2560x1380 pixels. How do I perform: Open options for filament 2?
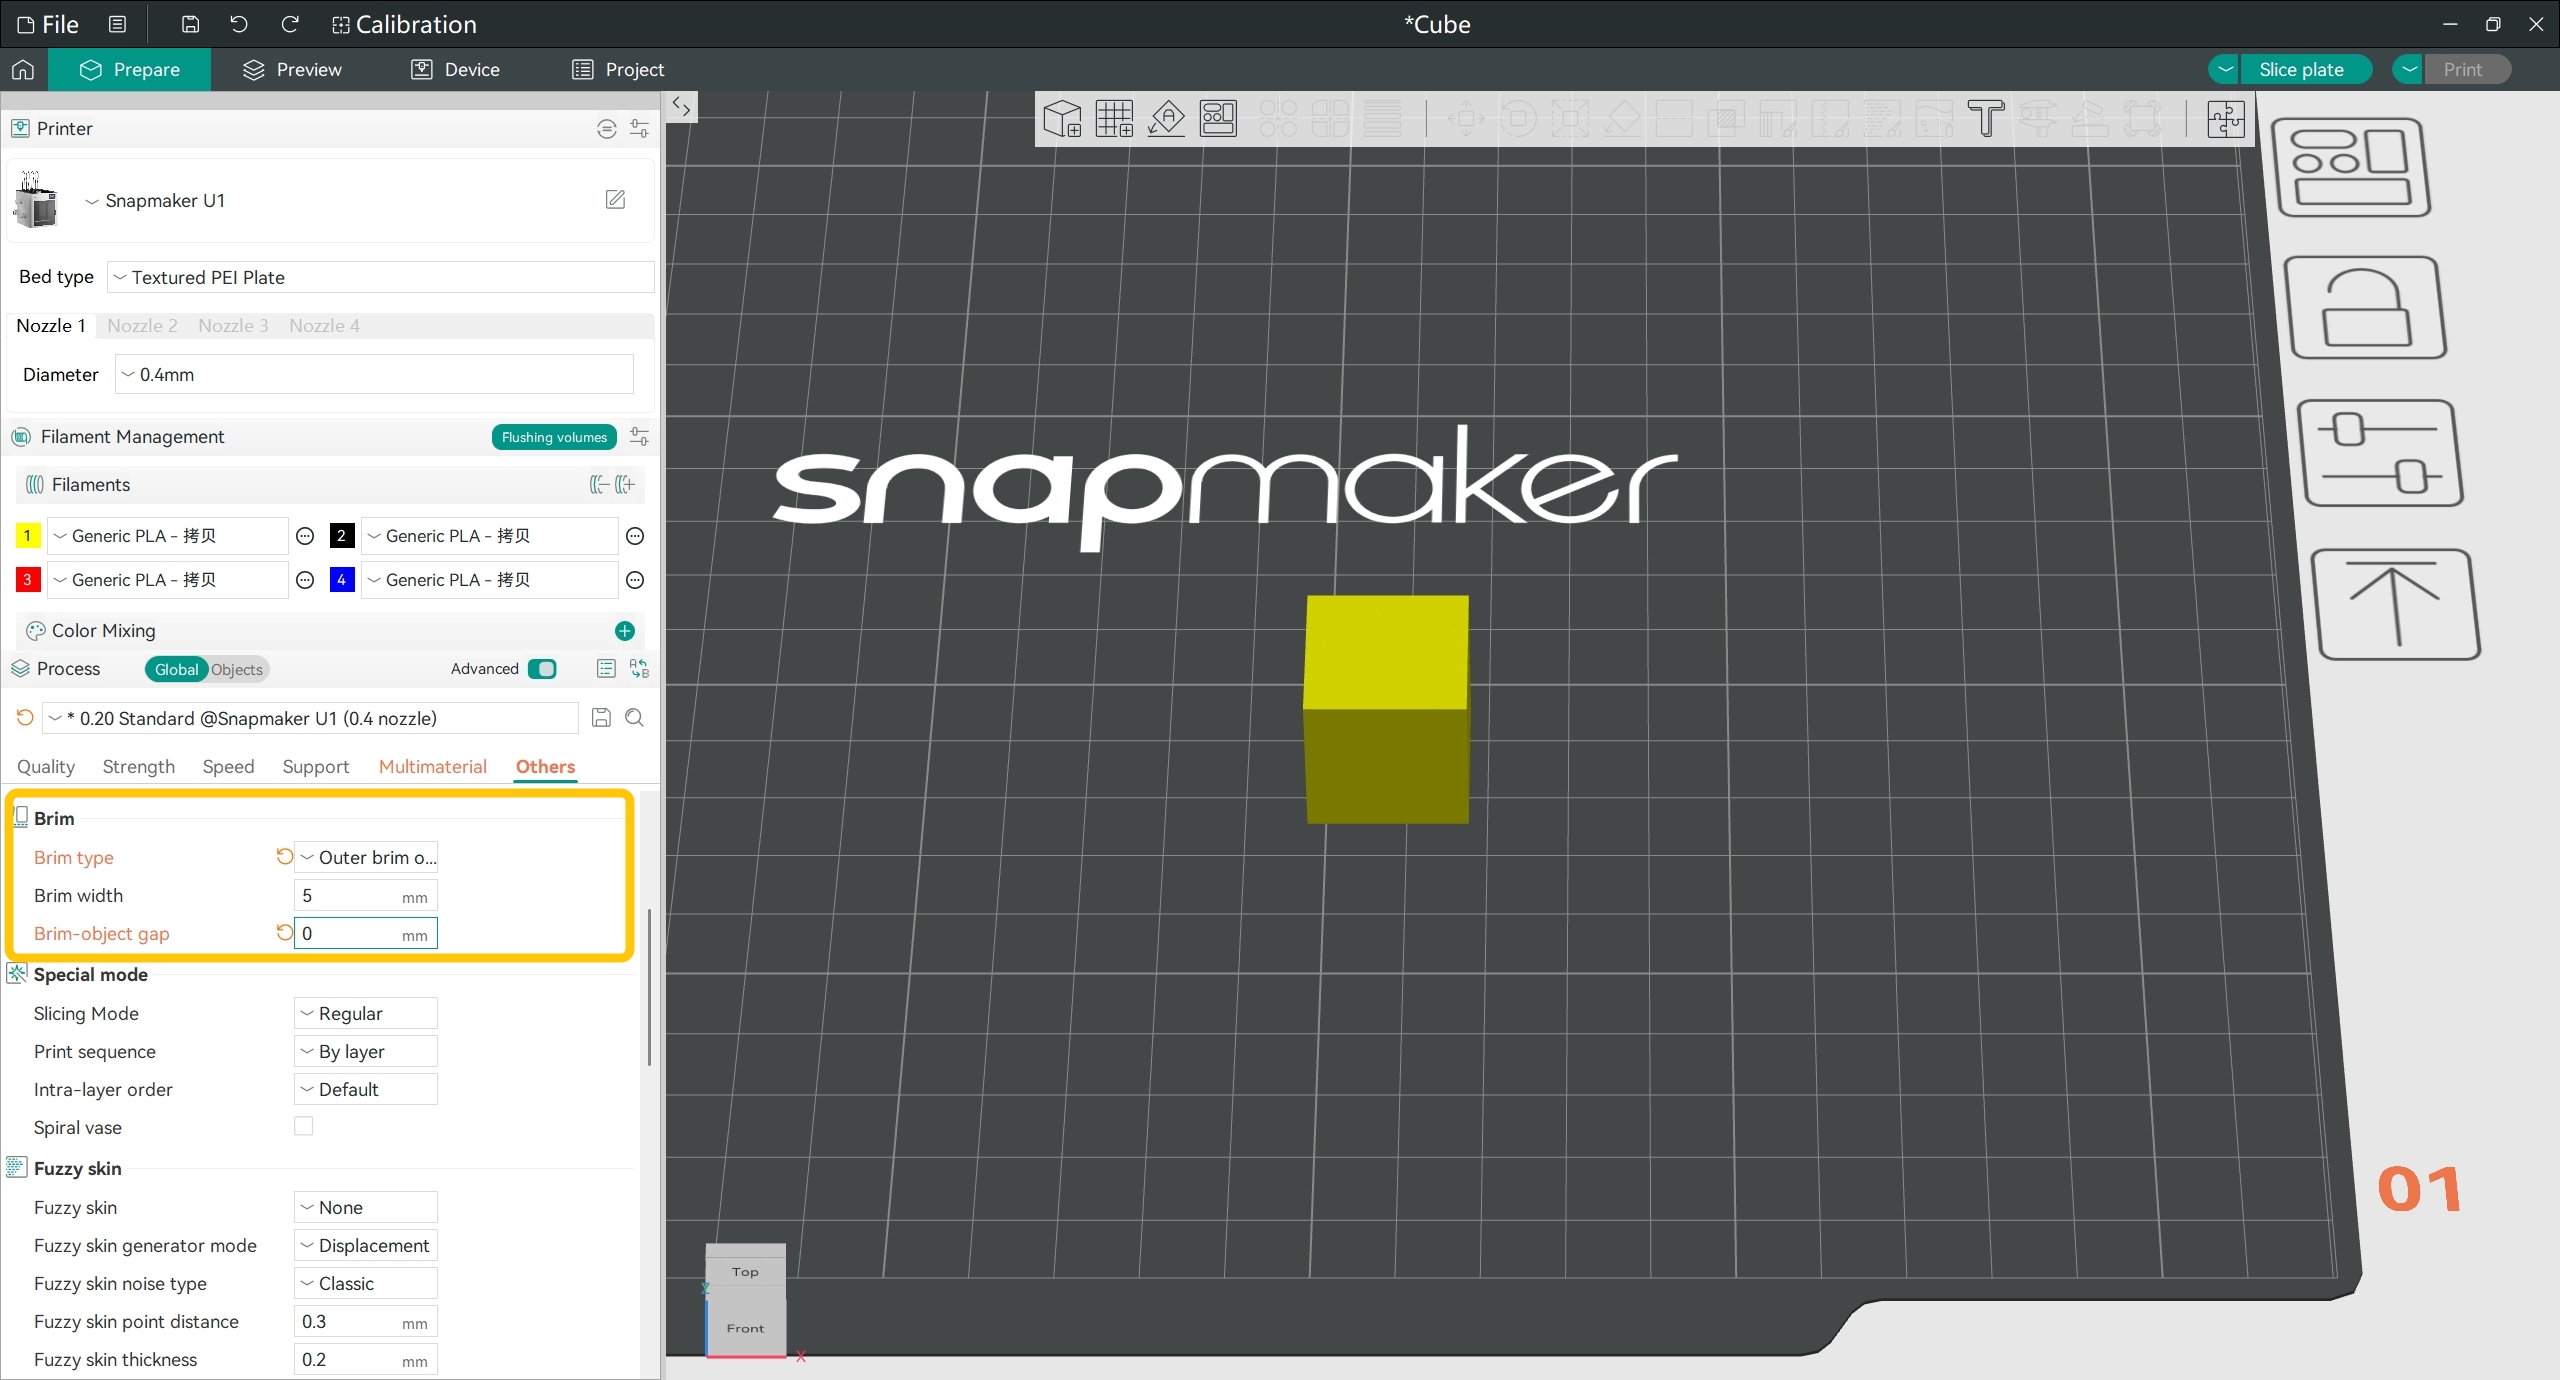tap(635, 537)
